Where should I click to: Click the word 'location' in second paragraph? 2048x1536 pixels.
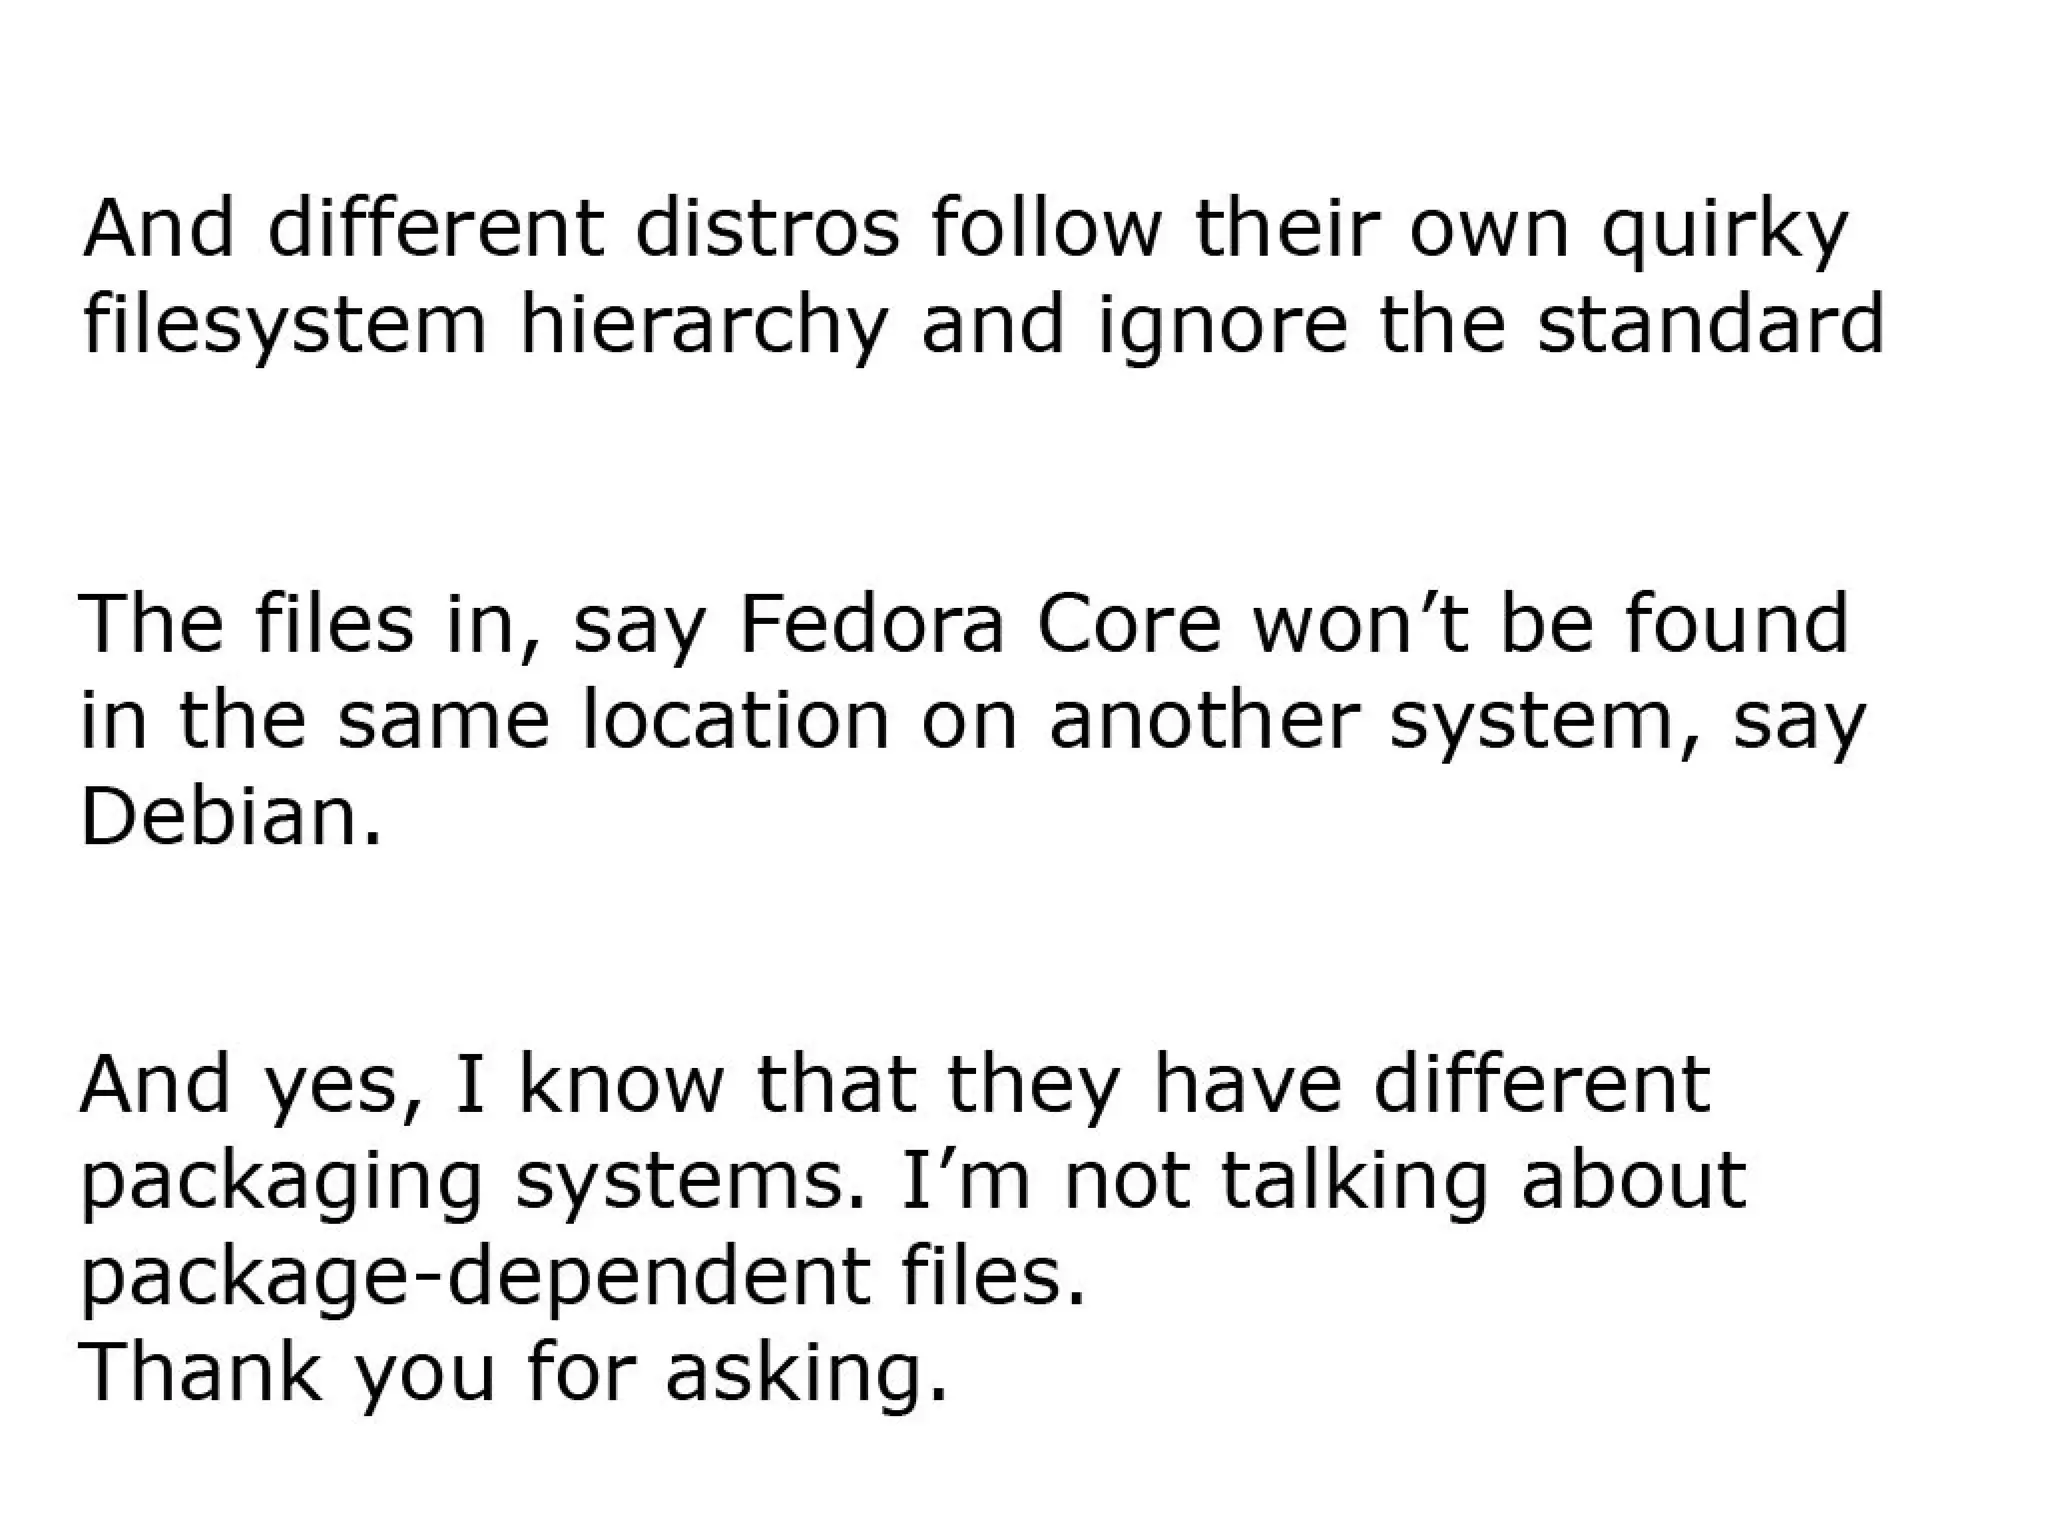735,719
